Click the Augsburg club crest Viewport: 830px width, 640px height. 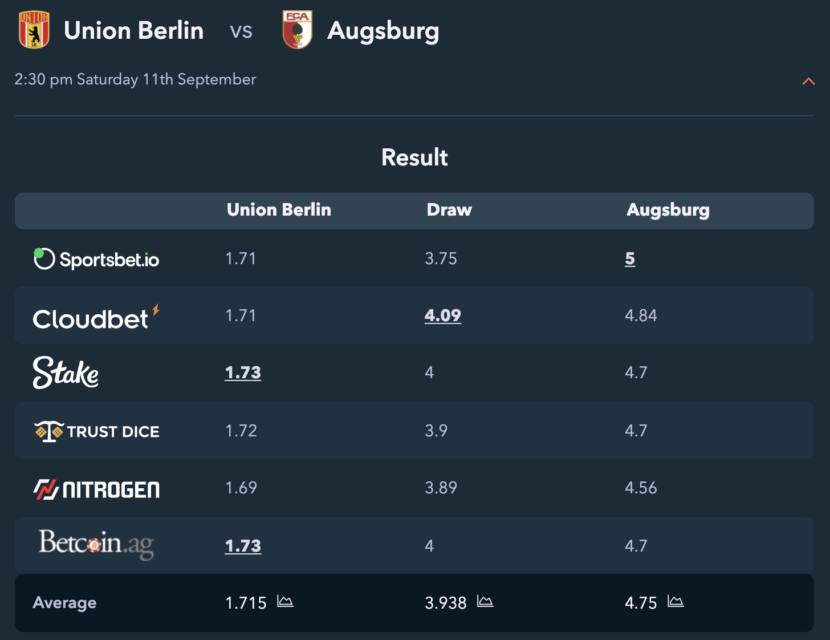point(297,30)
